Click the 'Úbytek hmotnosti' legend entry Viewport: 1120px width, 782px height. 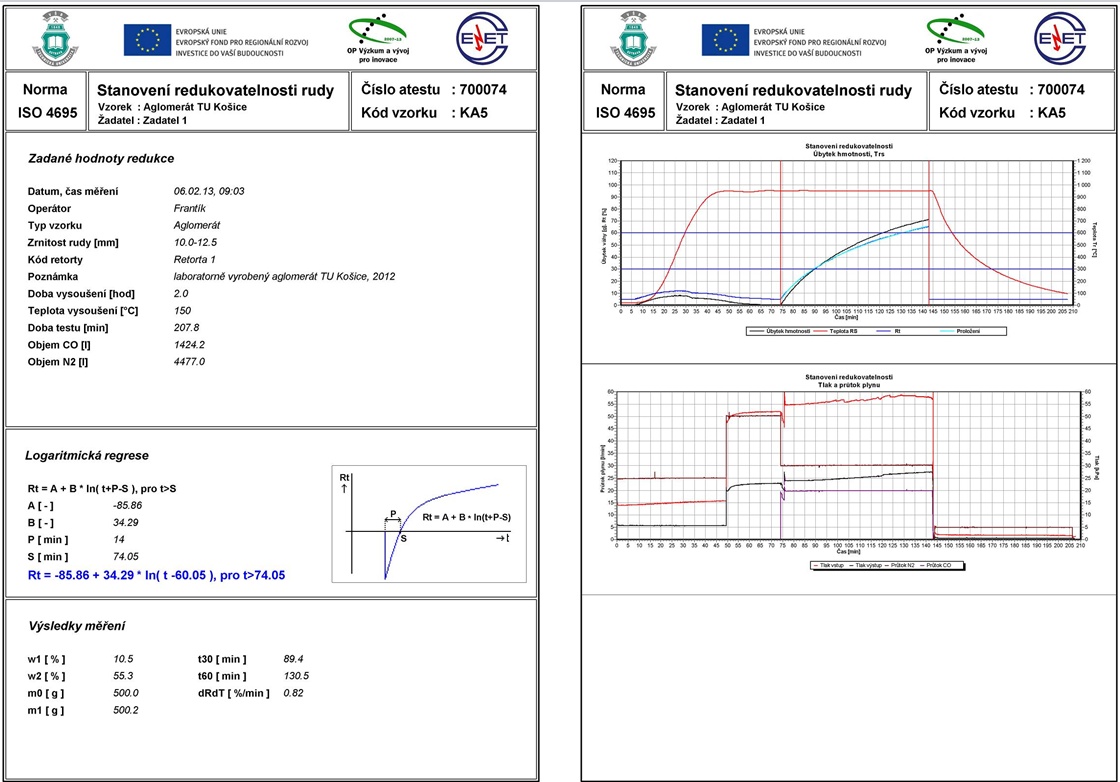780,331
